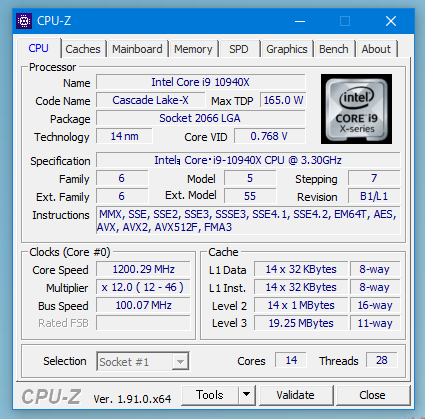Click the Model value 5

click(x=250, y=178)
